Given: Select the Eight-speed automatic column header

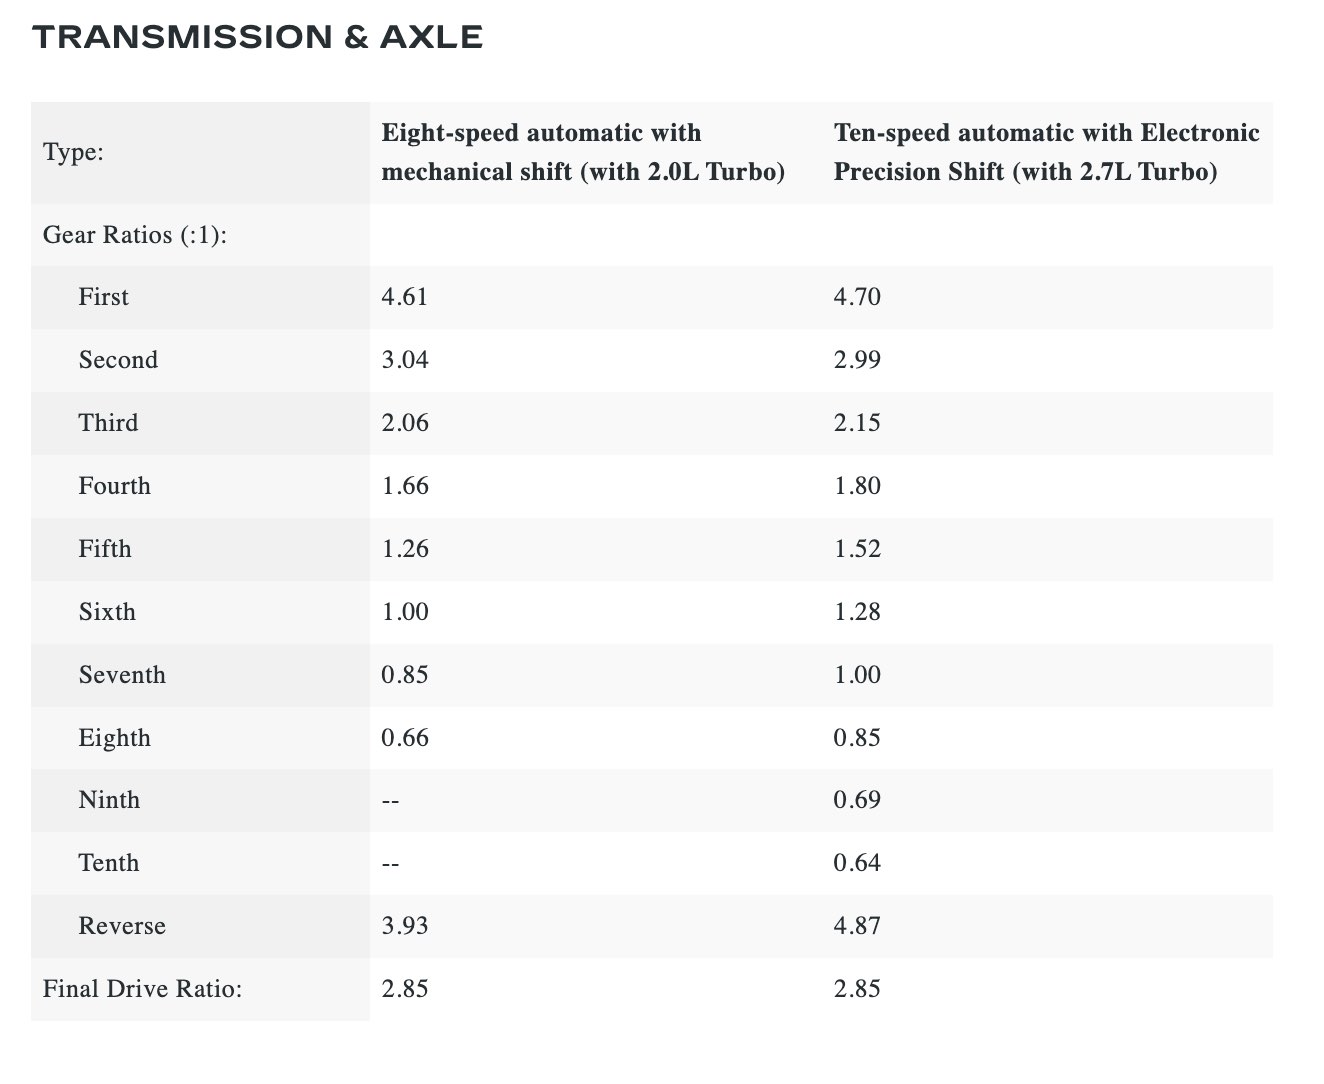Looking at the screenshot, I should click(x=583, y=152).
